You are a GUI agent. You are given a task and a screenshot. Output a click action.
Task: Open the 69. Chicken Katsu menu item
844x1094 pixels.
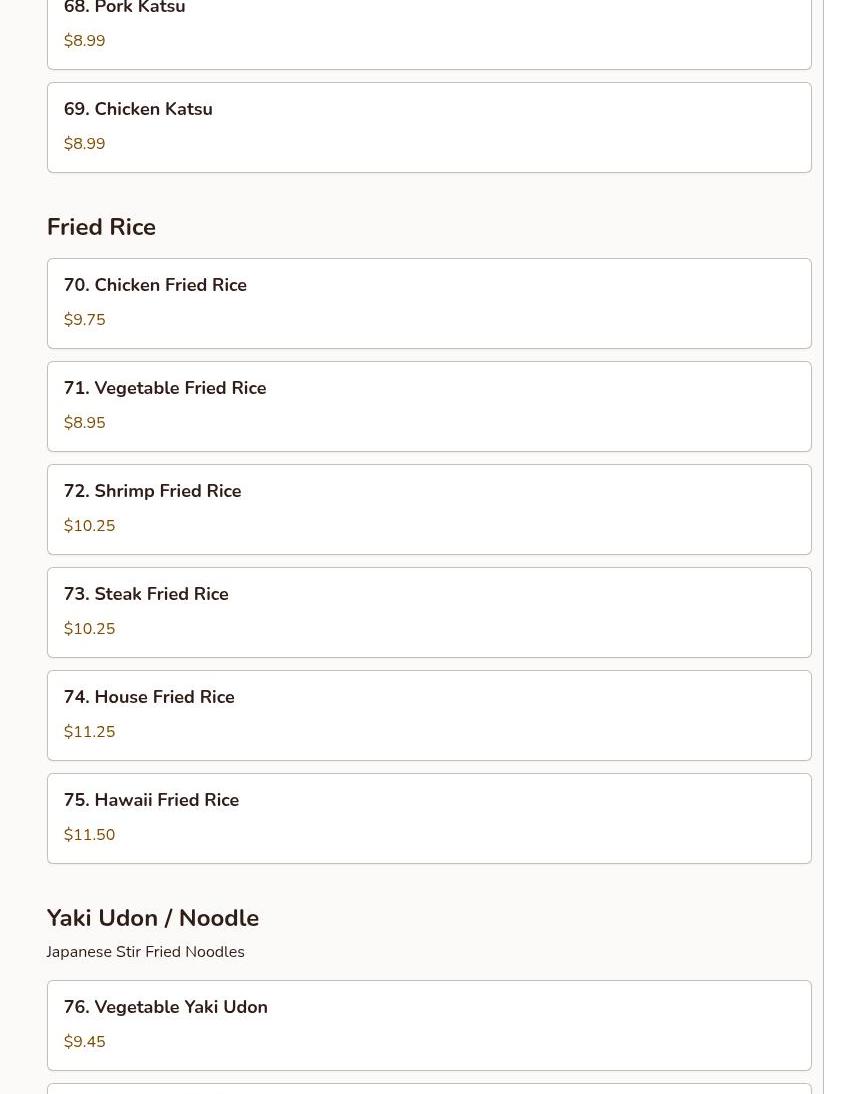point(428,127)
